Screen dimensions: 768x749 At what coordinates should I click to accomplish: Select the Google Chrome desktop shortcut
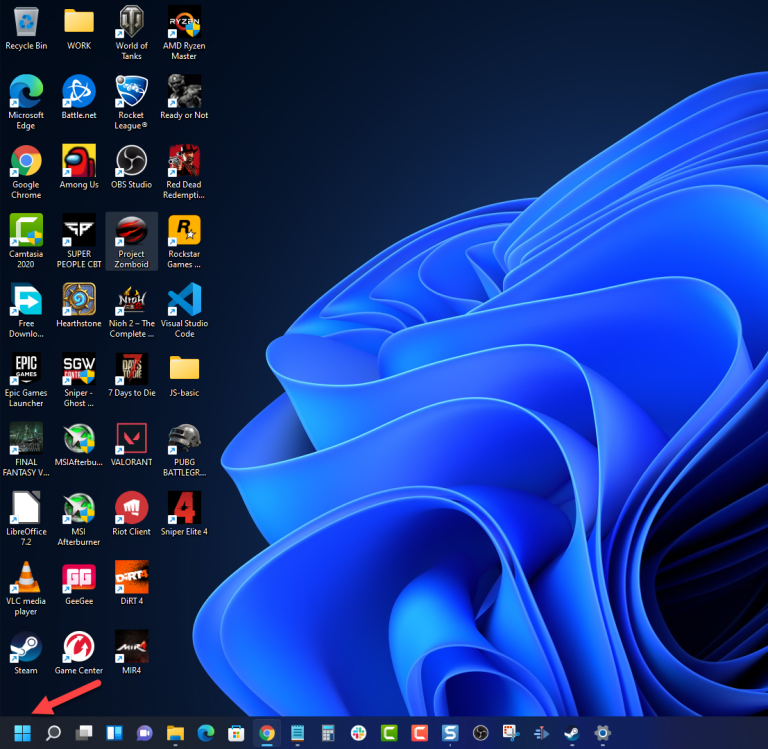coord(26,172)
